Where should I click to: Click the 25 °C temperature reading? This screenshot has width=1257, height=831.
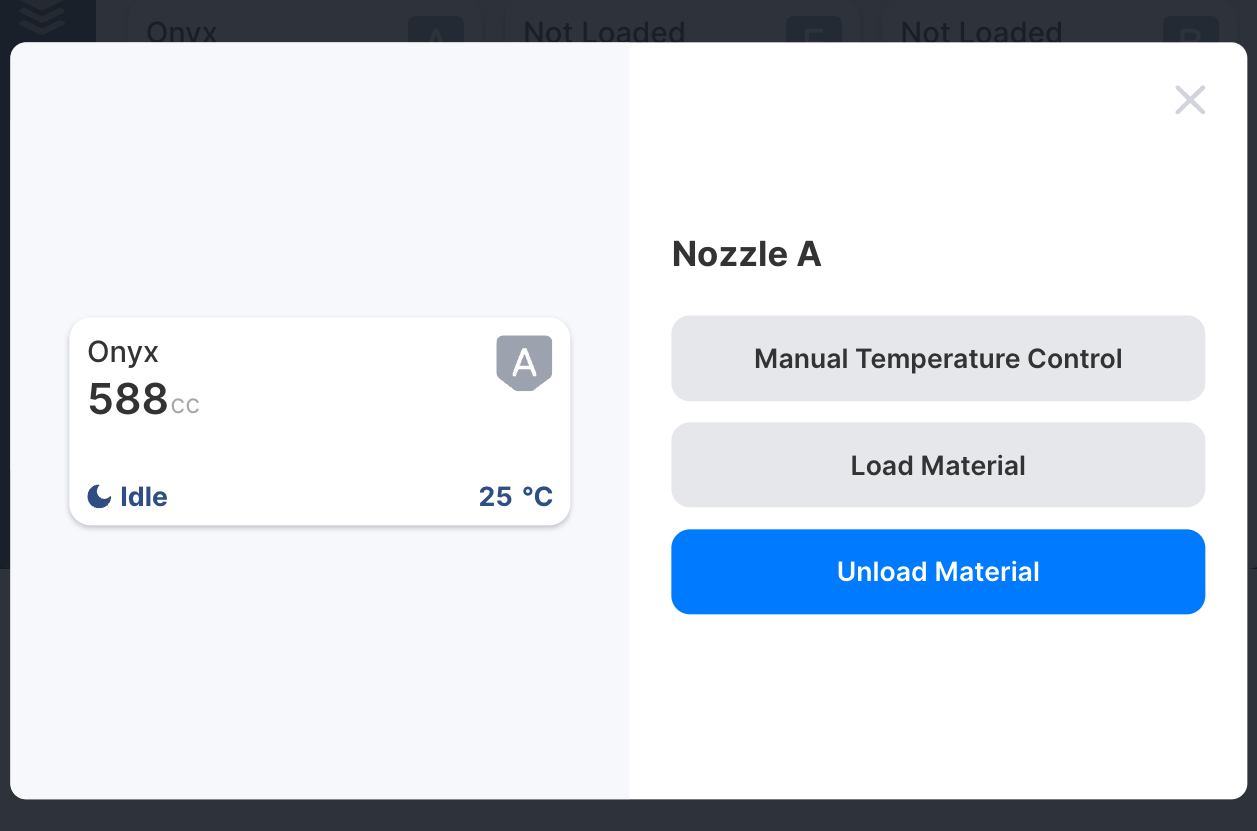516,496
